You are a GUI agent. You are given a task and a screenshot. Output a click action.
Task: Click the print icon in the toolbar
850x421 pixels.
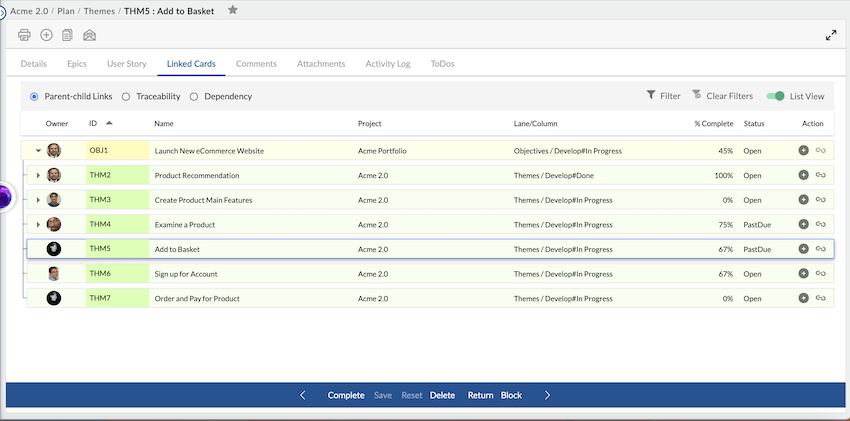pos(24,35)
